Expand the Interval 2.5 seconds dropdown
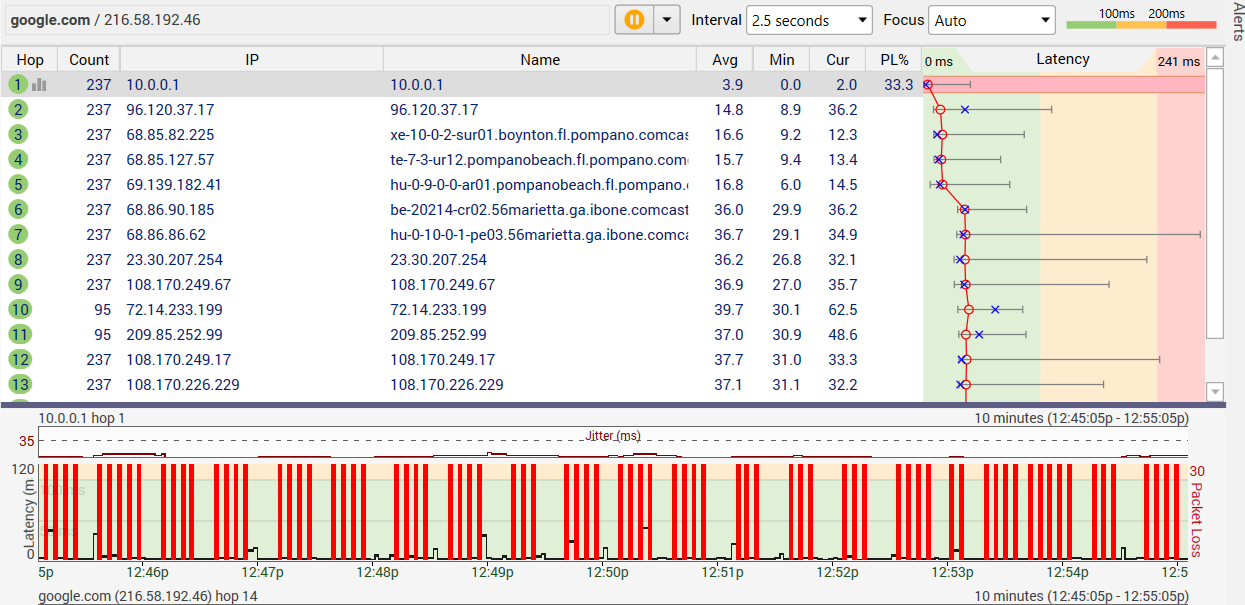This screenshot has width=1245, height=605. pos(810,20)
